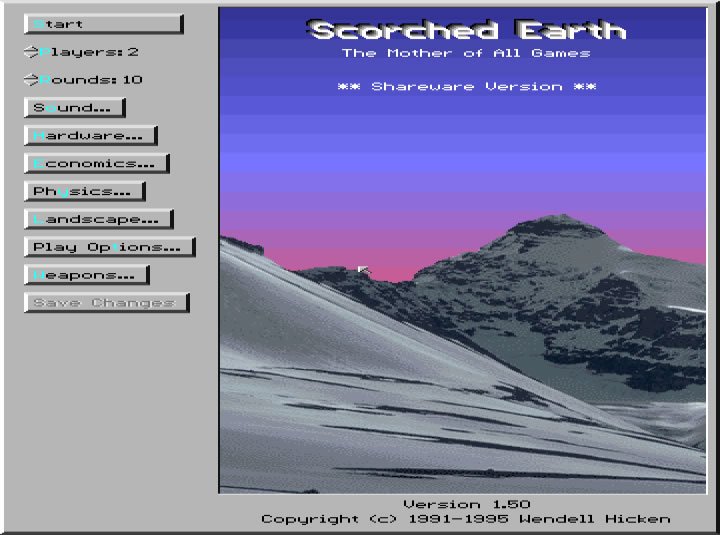This screenshot has width=720, height=535.
Task: Click the Wendell Hicken copyright line
Action: (x=466, y=519)
